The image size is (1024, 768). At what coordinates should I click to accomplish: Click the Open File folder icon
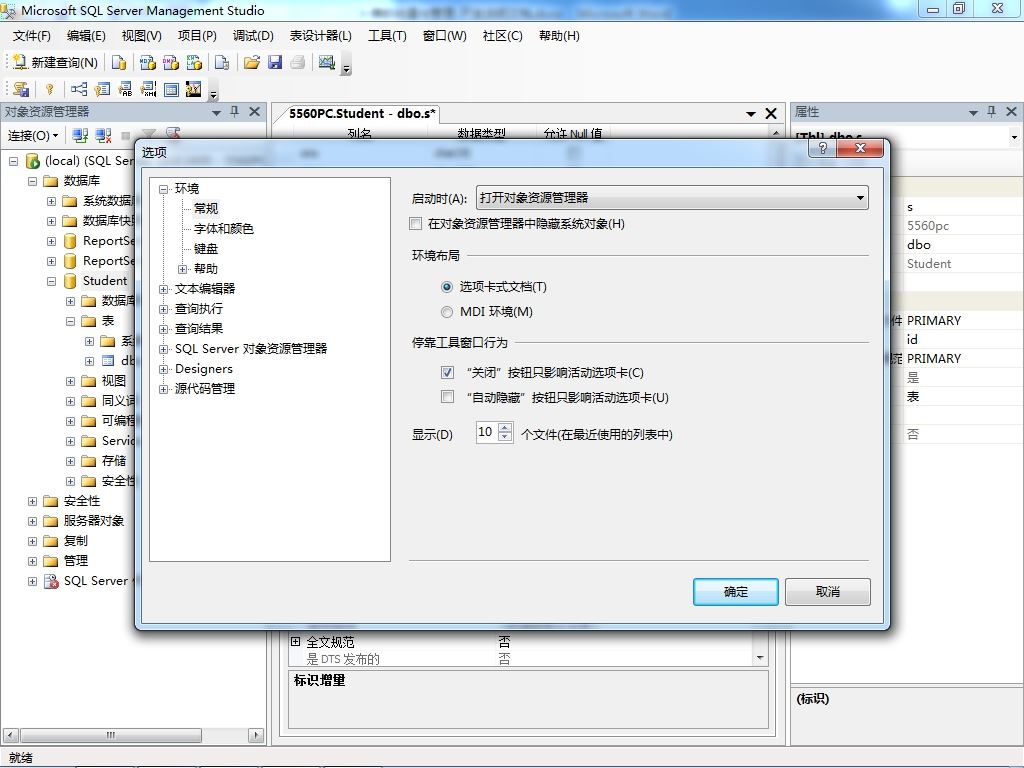coord(251,63)
